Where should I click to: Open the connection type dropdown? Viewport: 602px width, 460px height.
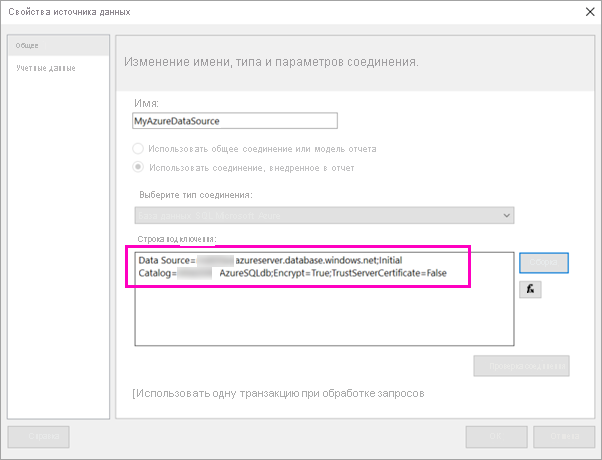(324, 215)
